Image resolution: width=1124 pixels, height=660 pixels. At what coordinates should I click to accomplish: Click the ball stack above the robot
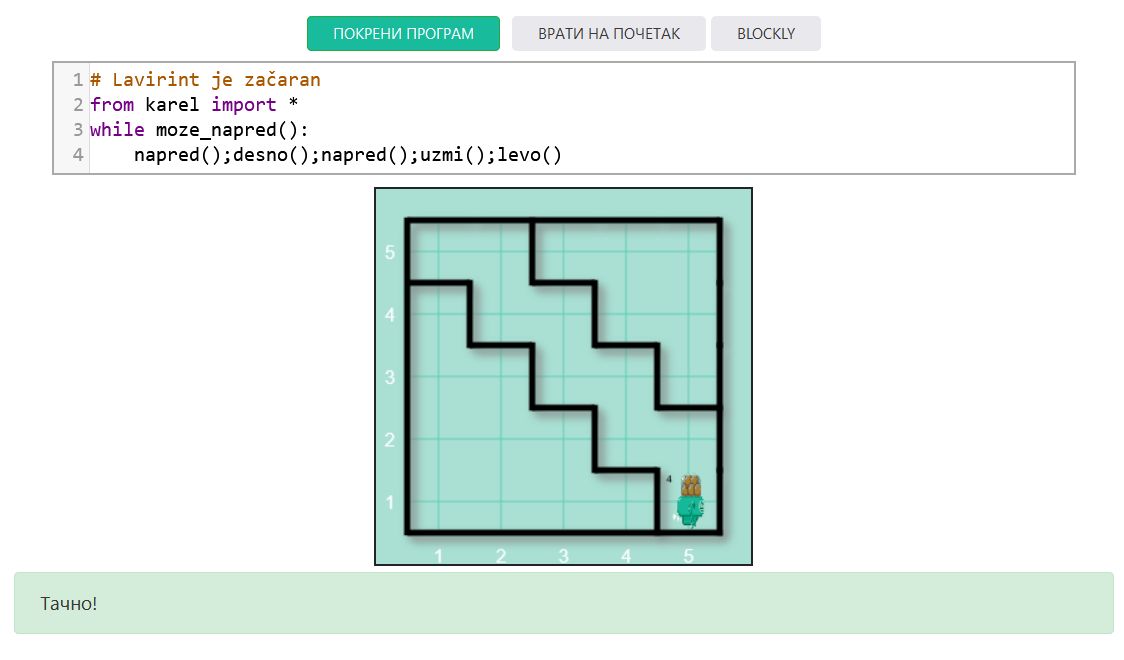(x=690, y=485)
